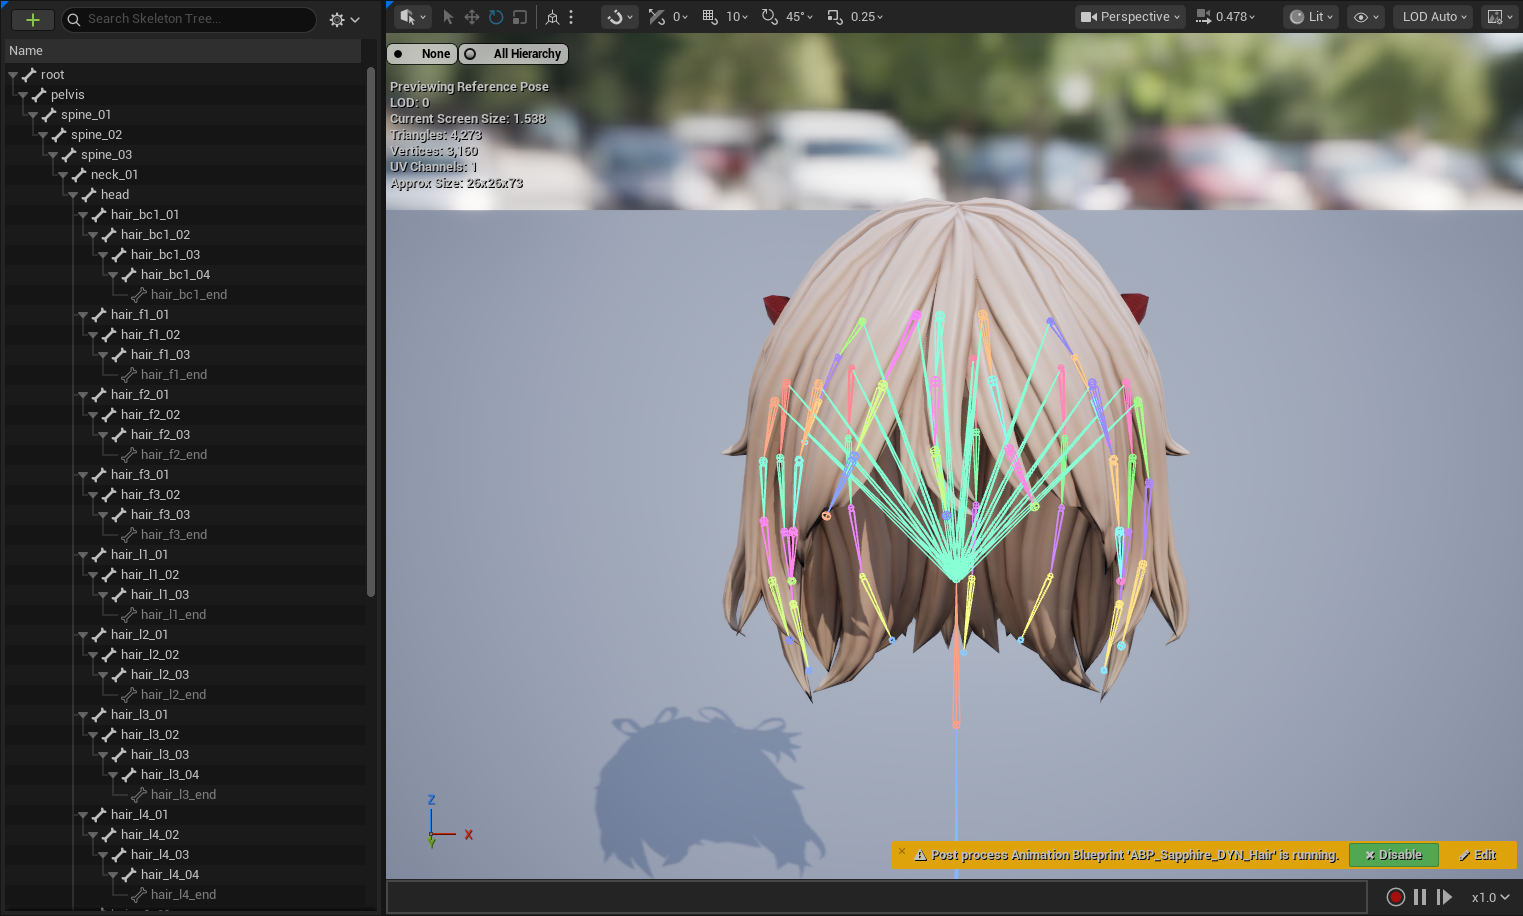Open rotation snap 45° dropdown
This screenshot has width=1523, height=916.
pyautogui.click(x=800, y=17)
